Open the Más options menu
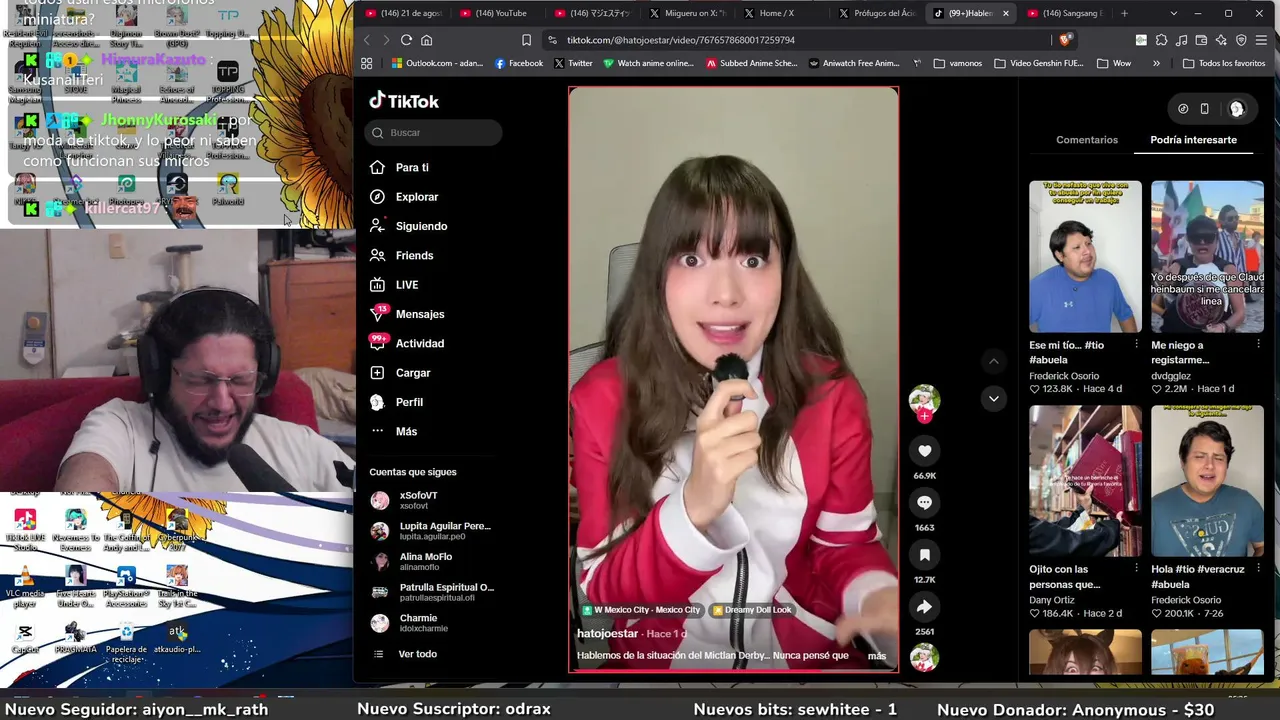The width and height of the screenshot is (1280, 720). [394, 431]
